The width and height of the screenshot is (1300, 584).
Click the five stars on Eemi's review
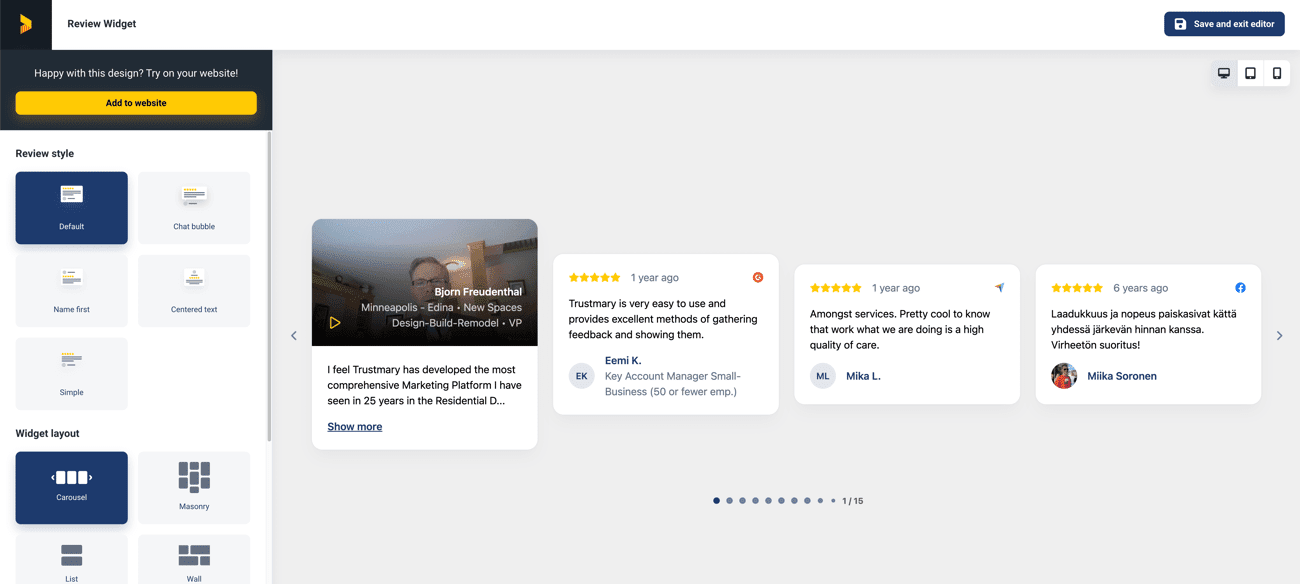coord(595,277)
